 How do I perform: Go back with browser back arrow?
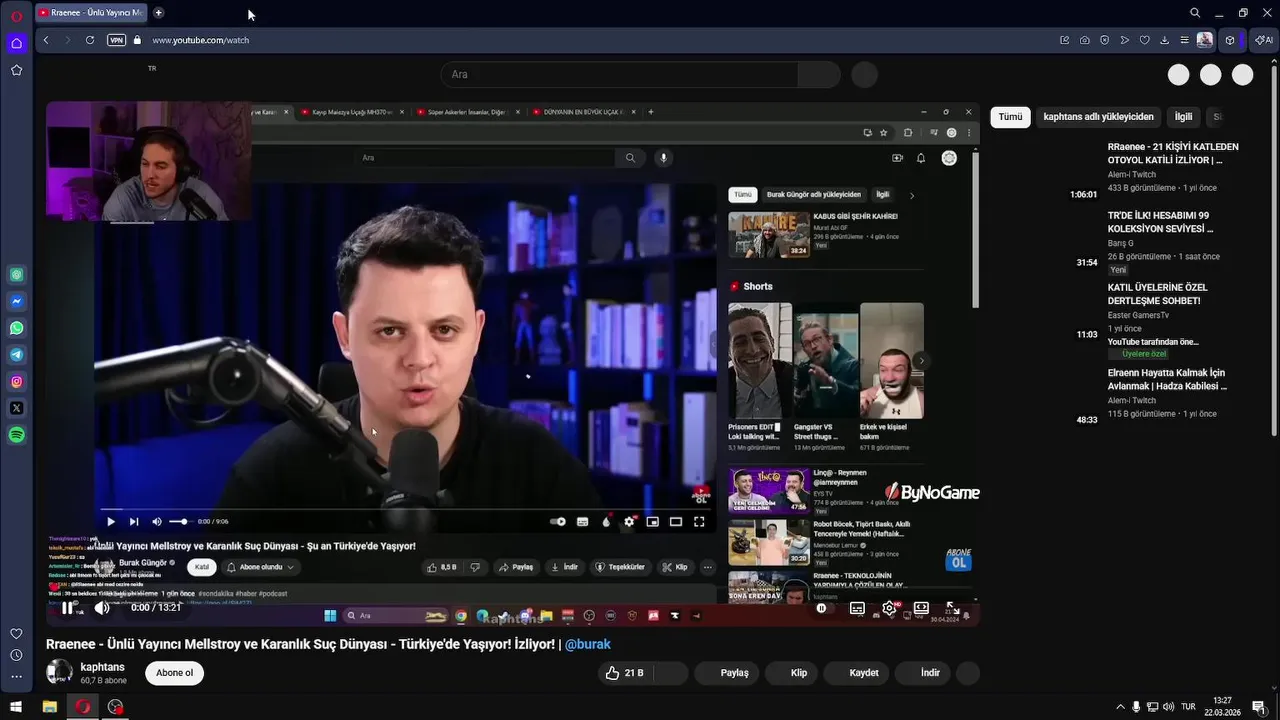(x=46, y=40)
